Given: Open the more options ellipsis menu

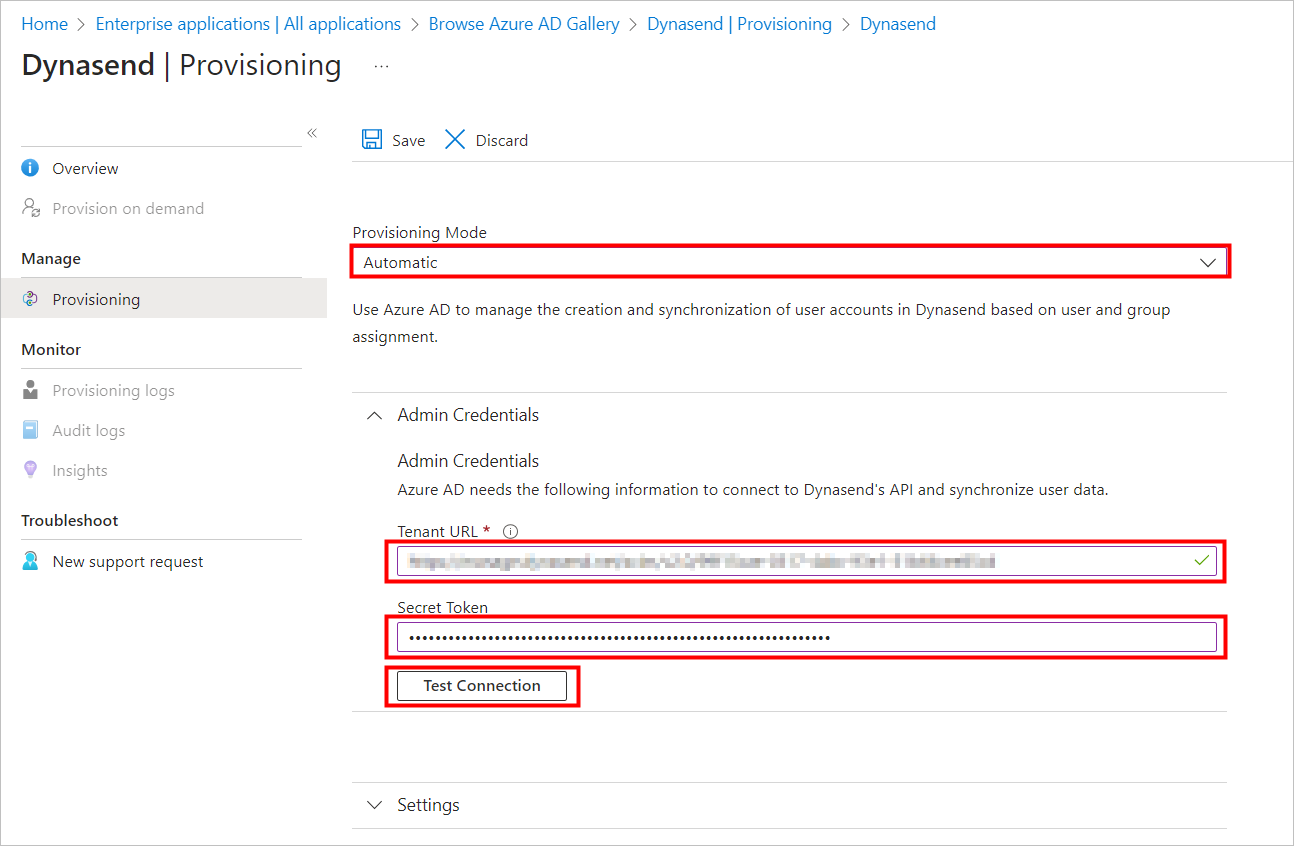Looking at the screenshot, I should 380,64.
